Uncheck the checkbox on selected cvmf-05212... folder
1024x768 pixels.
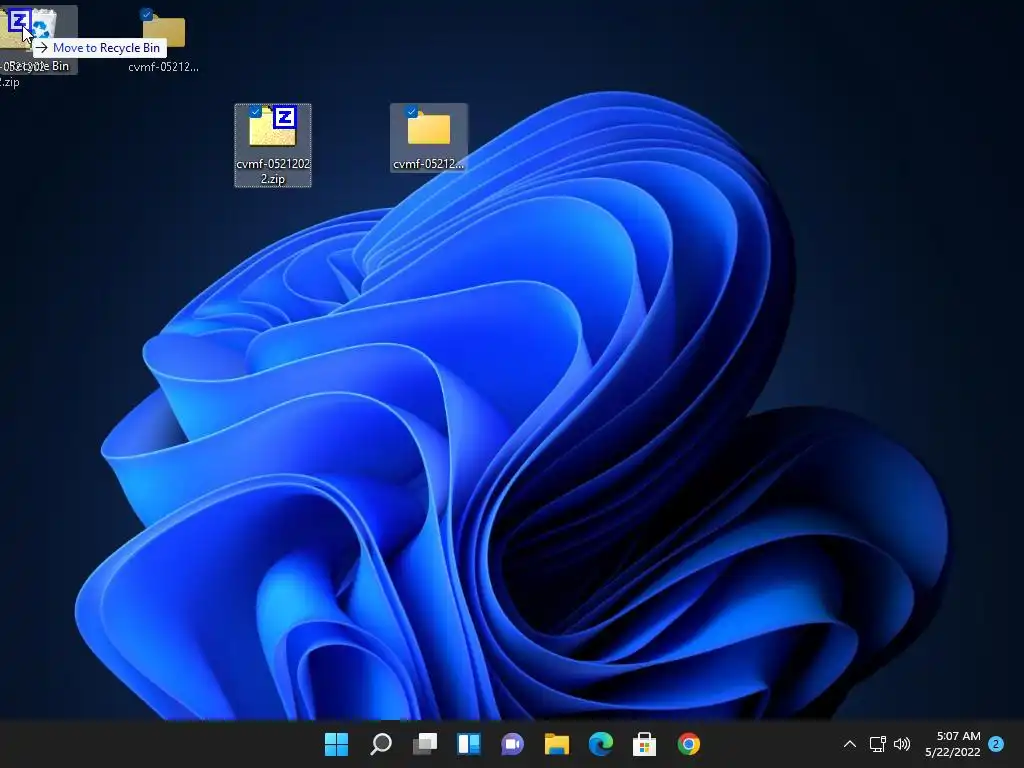pos(411,112)
